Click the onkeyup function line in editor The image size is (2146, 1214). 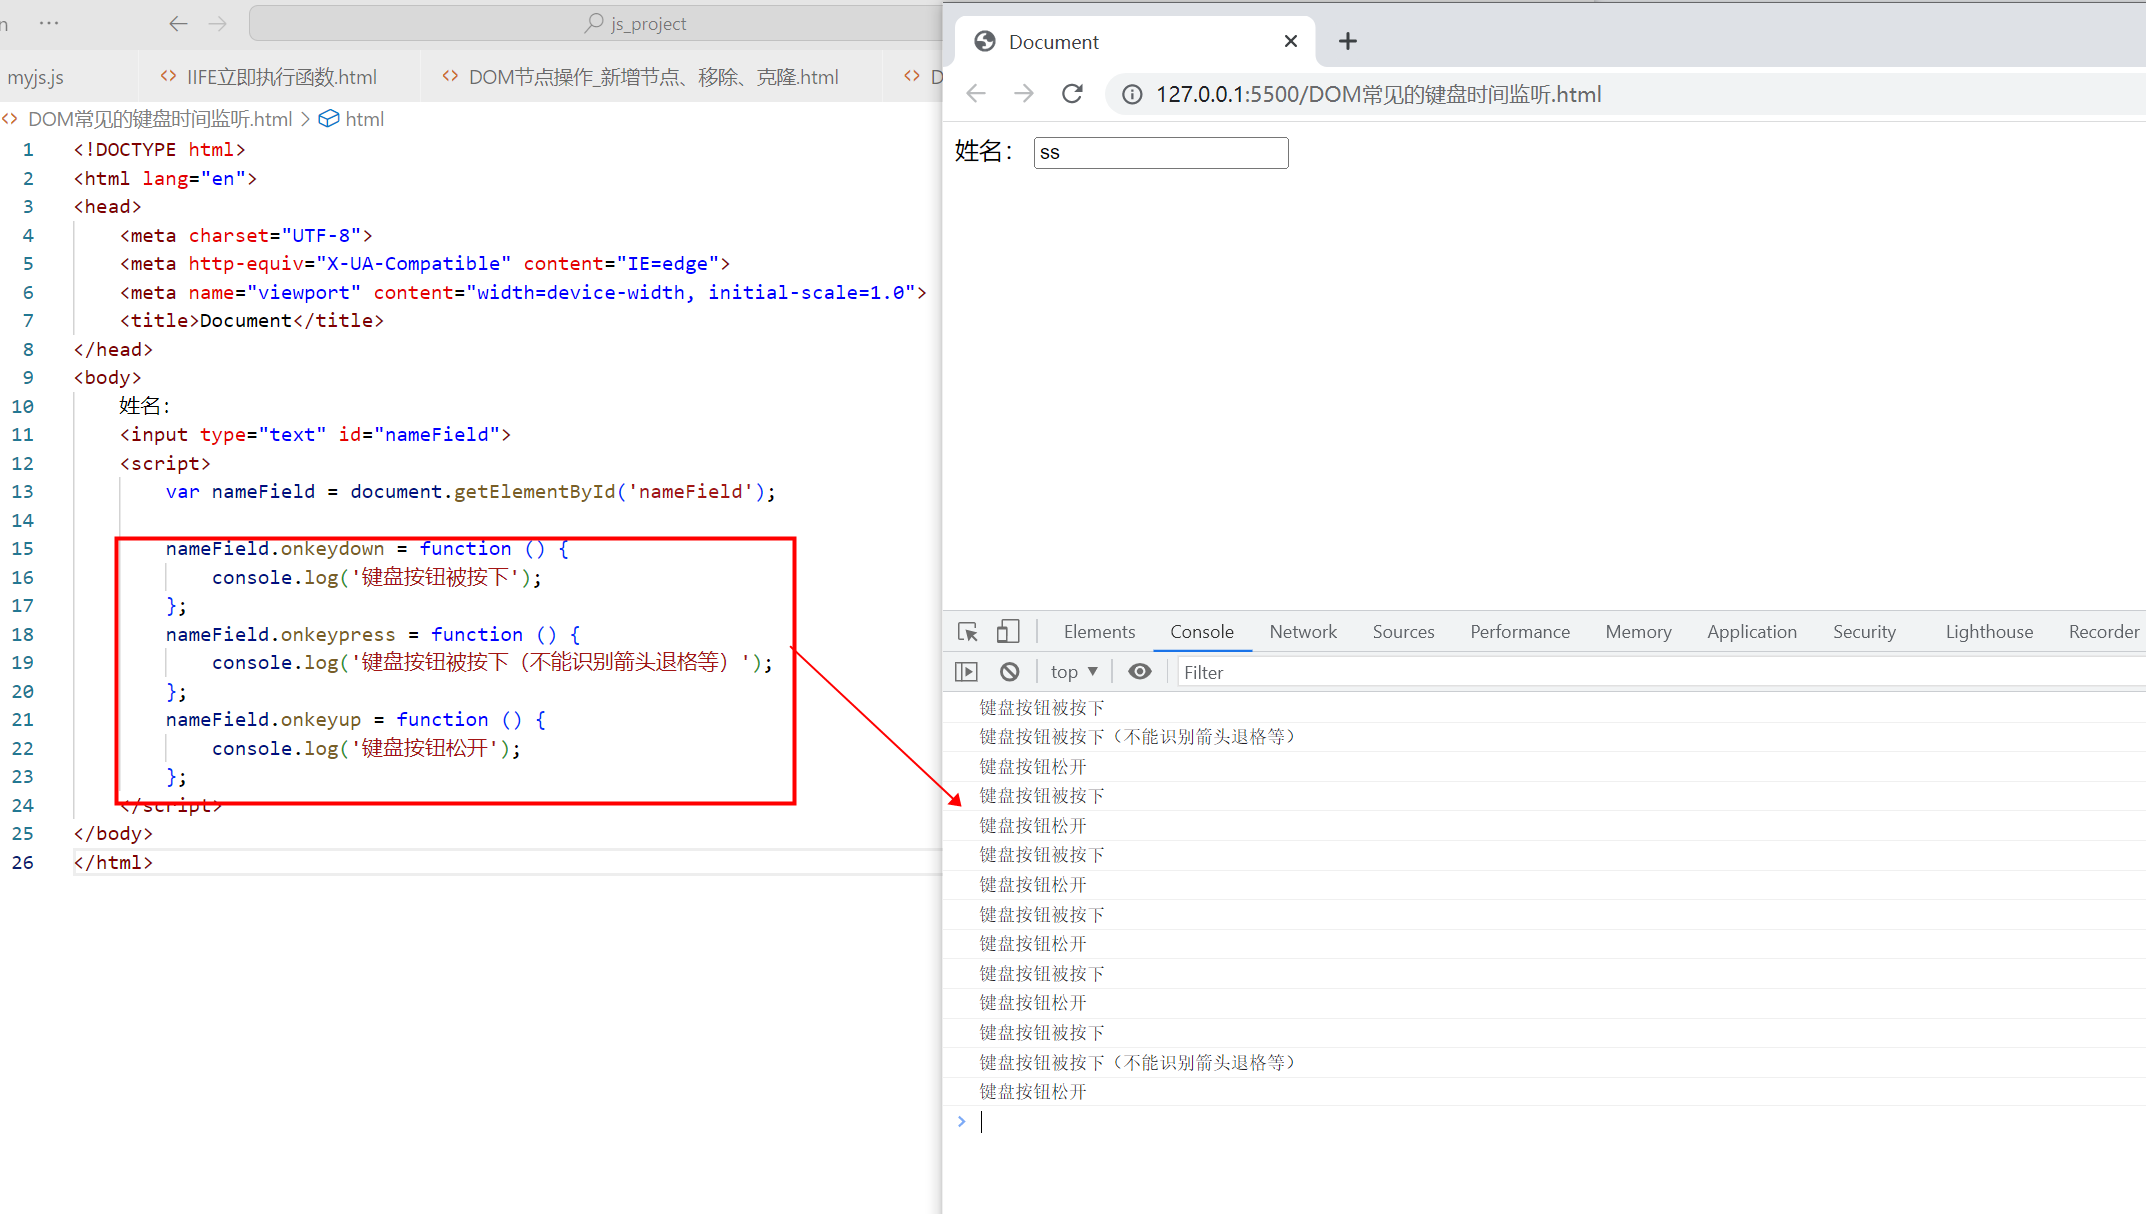[x=356, y=720]
